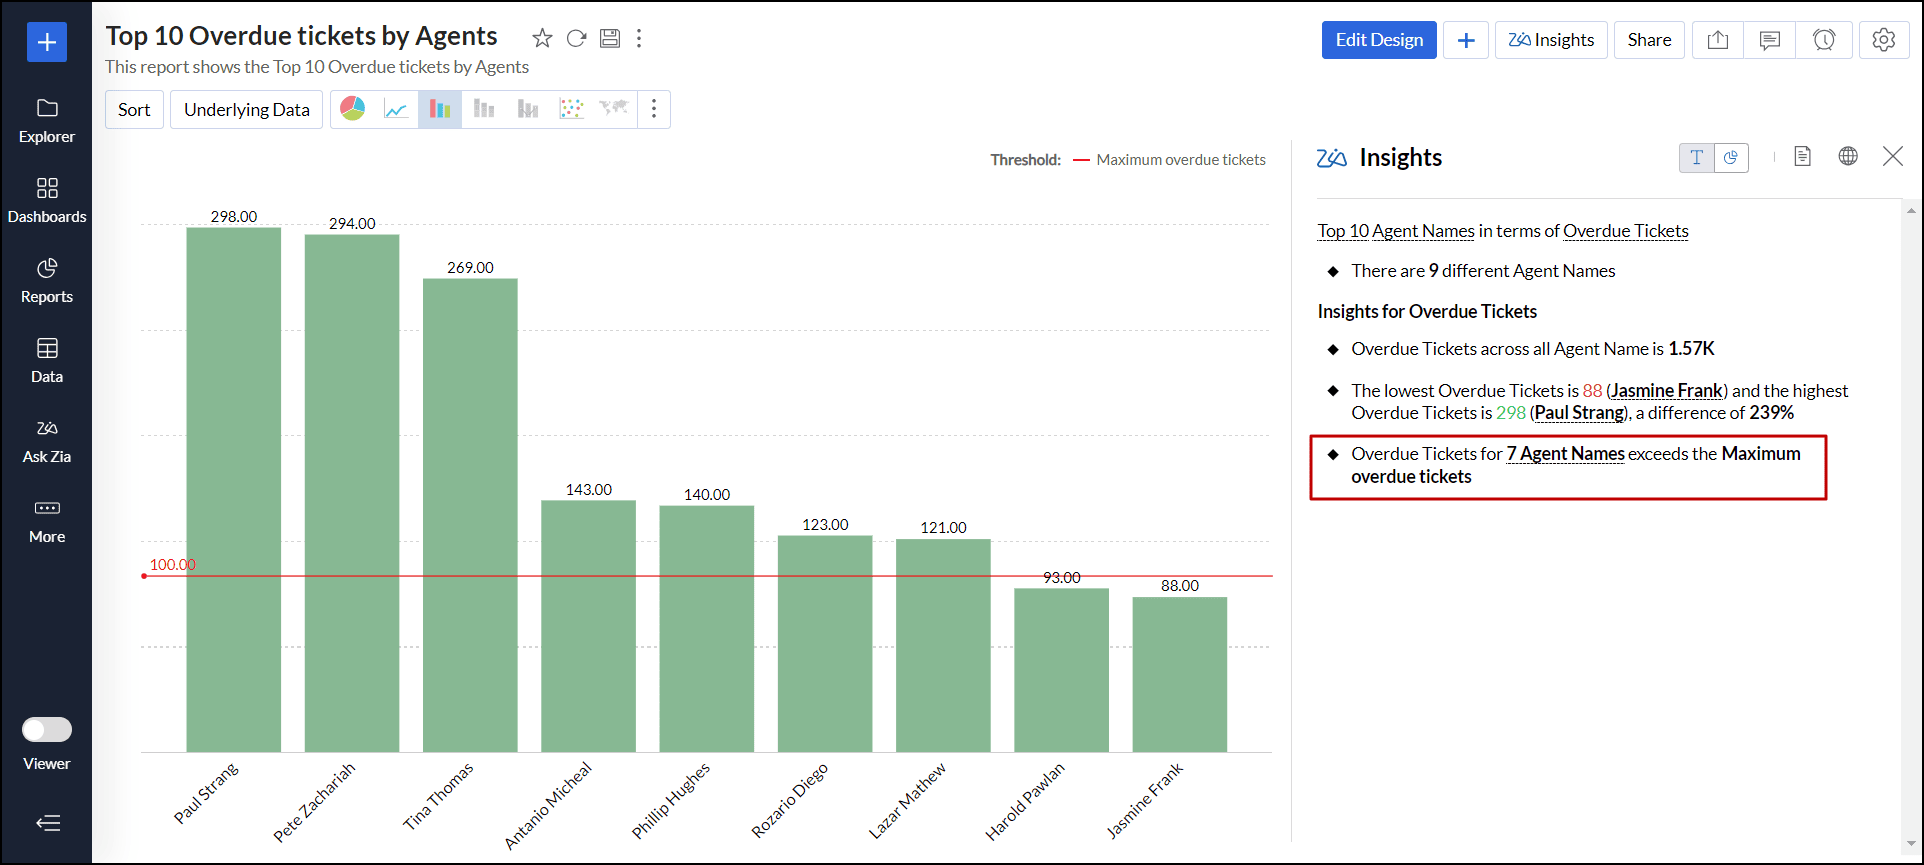Image resolution: width=1924 pixels, height=865 pixels.
Task: Open the export icon in top toolbar
Action: point(1717,40)
